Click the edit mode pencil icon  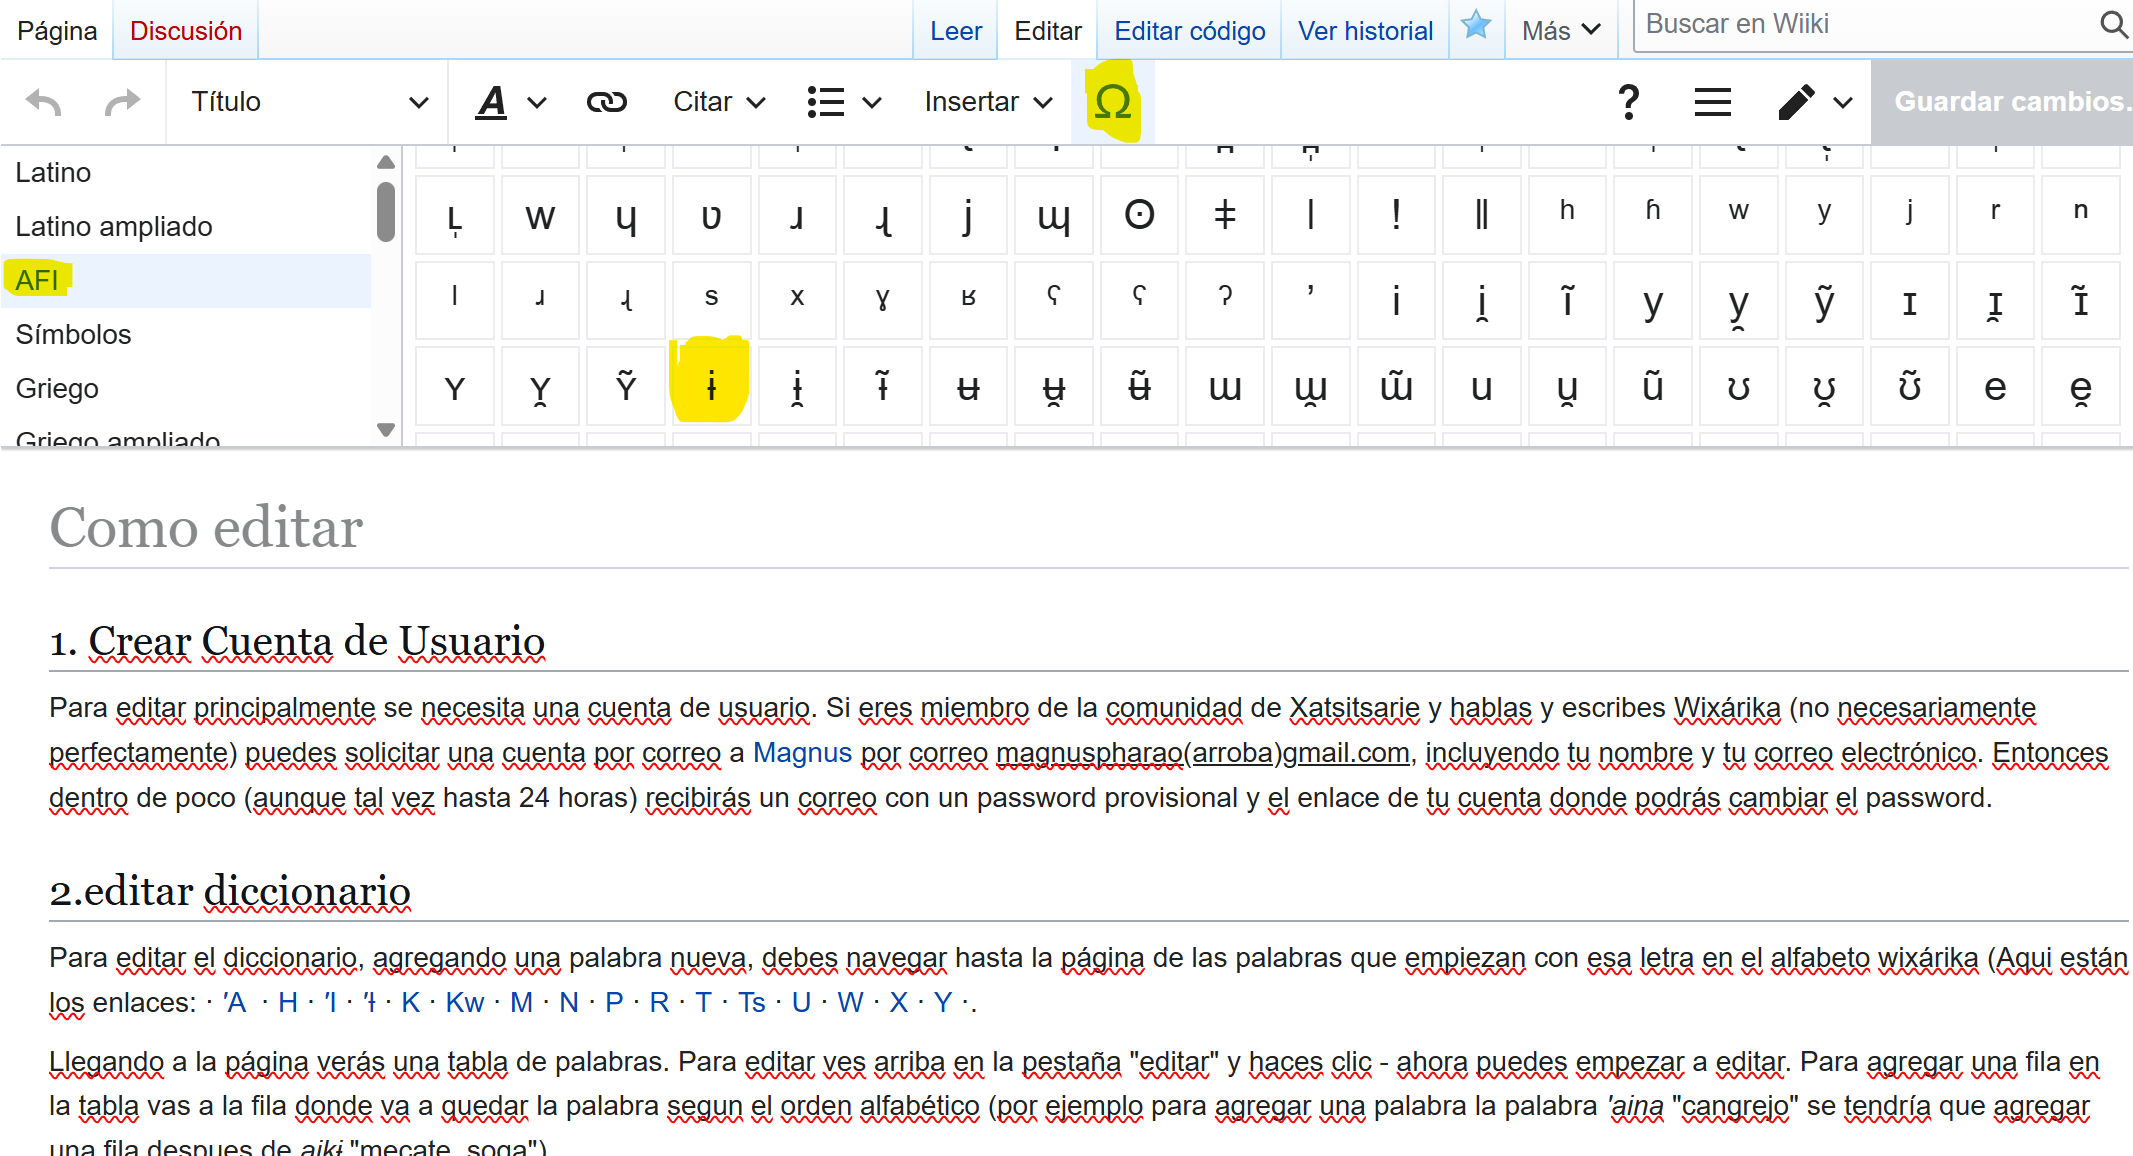(1797, 102)
